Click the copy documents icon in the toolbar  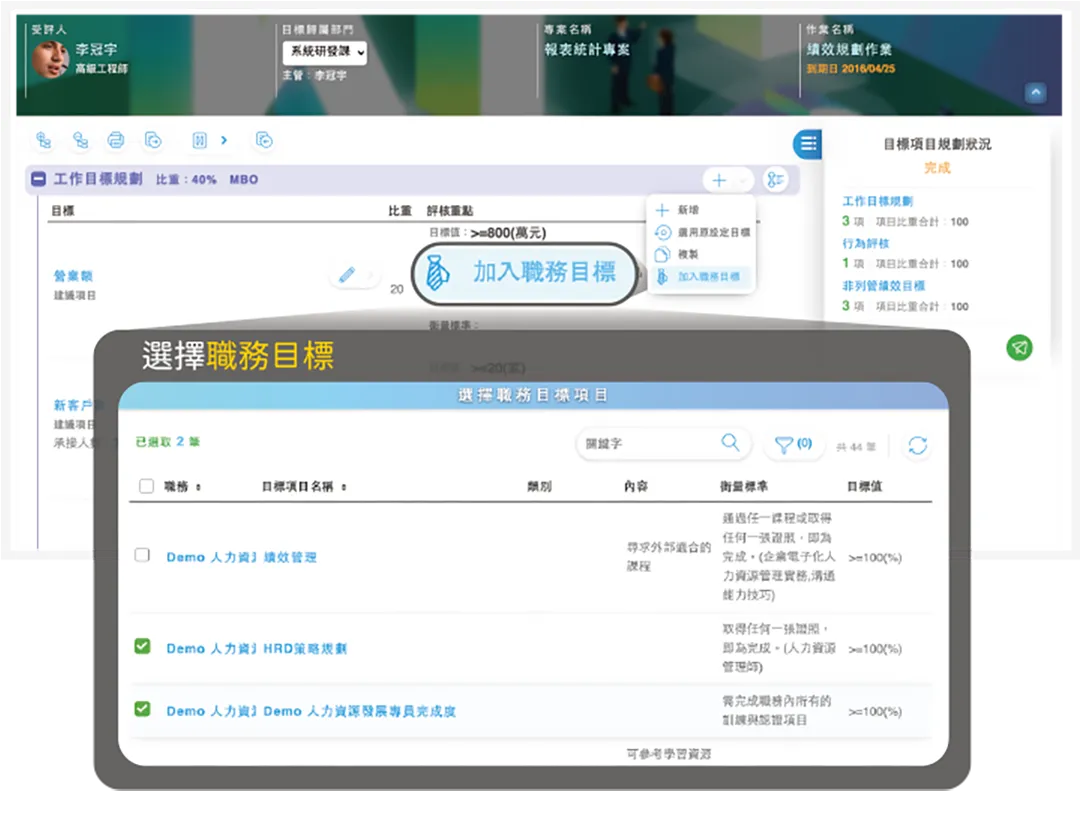click(152, 141)
